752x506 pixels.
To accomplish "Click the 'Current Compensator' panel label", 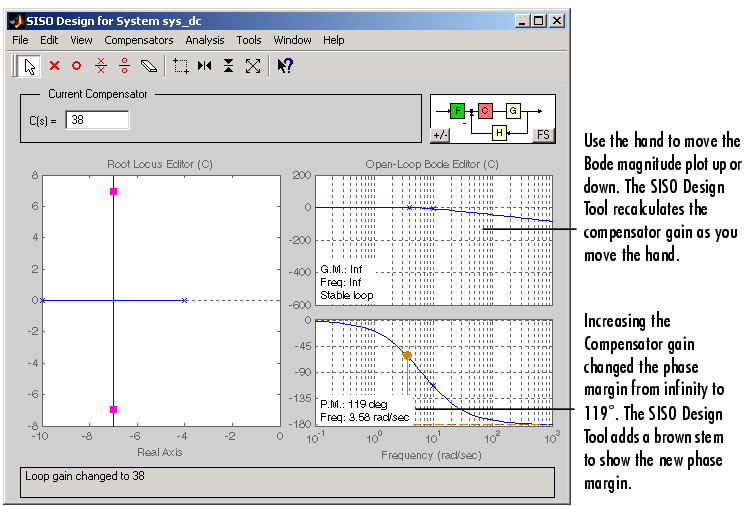I will click(x=98, y=94).
